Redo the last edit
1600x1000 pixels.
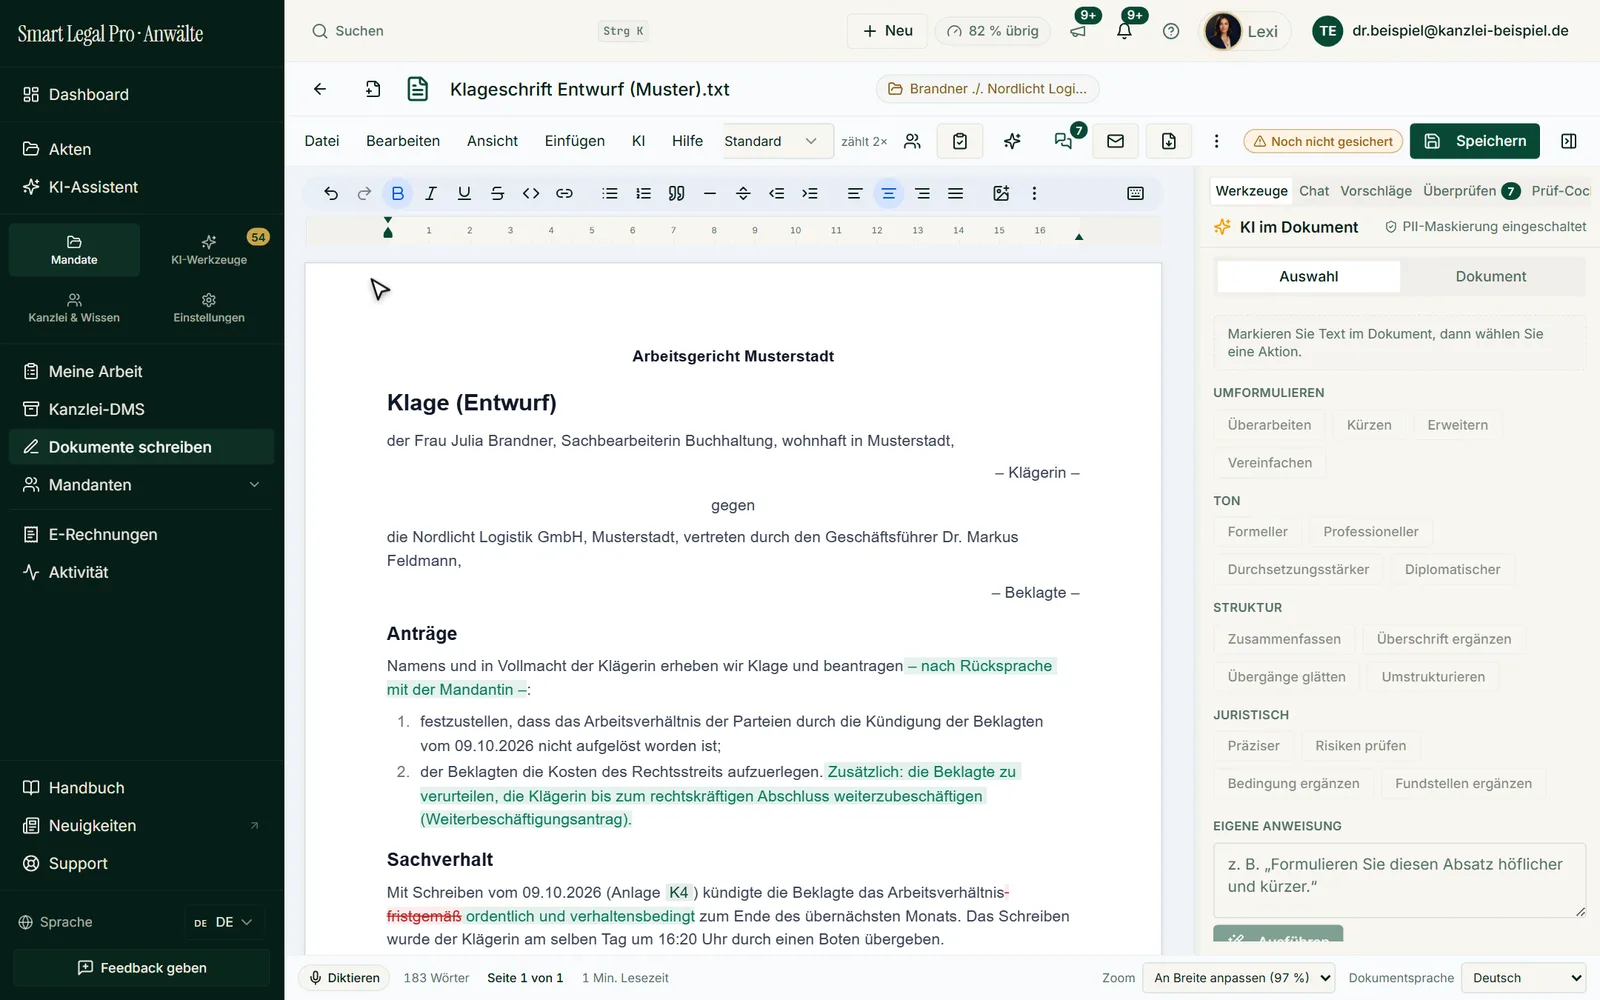364,194
